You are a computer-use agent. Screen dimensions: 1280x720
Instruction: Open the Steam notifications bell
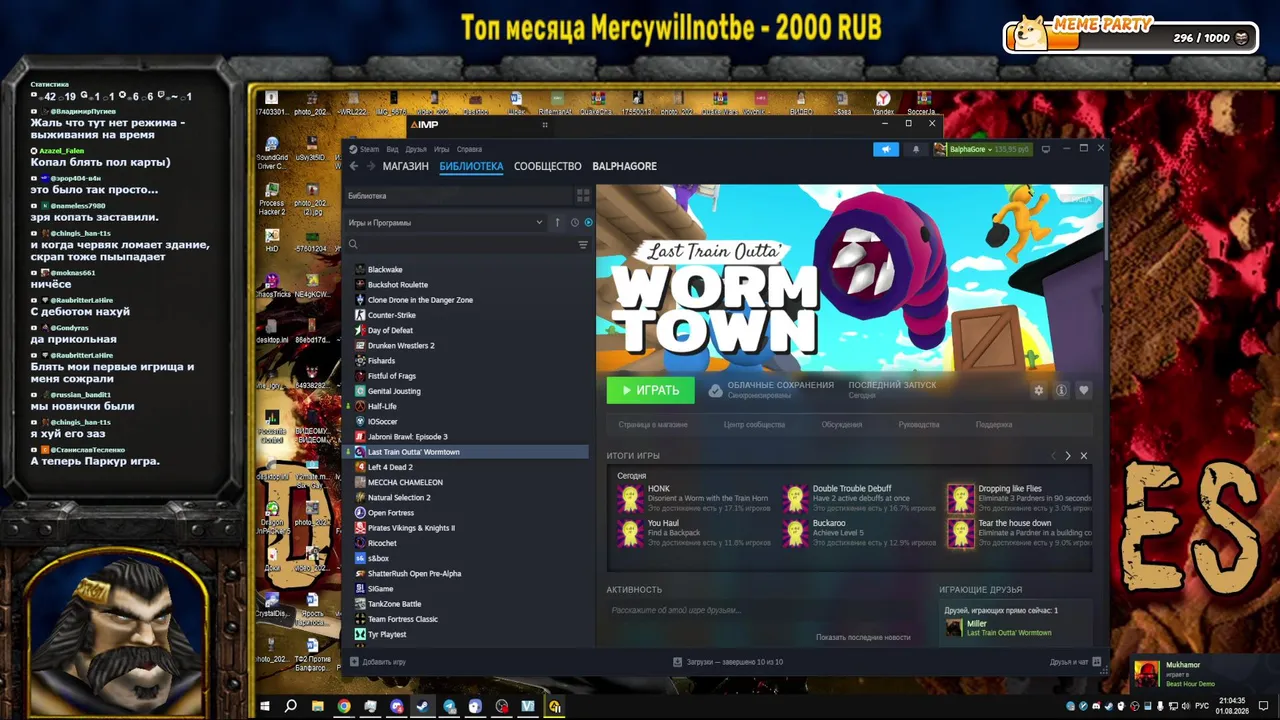(x=916, y=149)
